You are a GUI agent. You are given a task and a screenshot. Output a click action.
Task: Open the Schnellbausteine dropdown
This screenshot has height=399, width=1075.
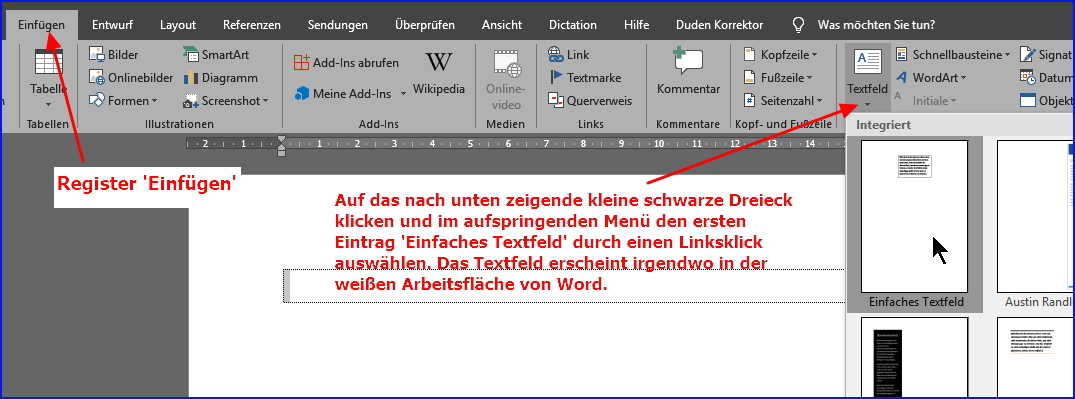click(952, 55)
